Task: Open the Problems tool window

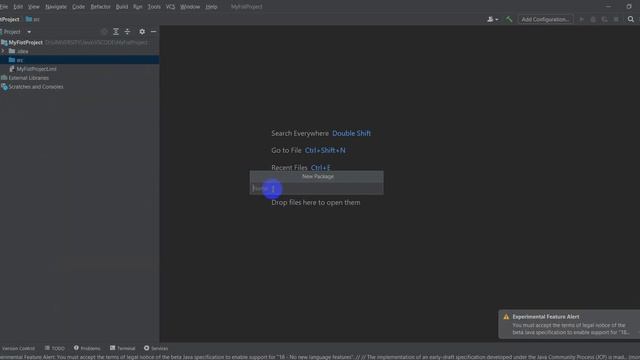Action: click(x=87, y=348)
